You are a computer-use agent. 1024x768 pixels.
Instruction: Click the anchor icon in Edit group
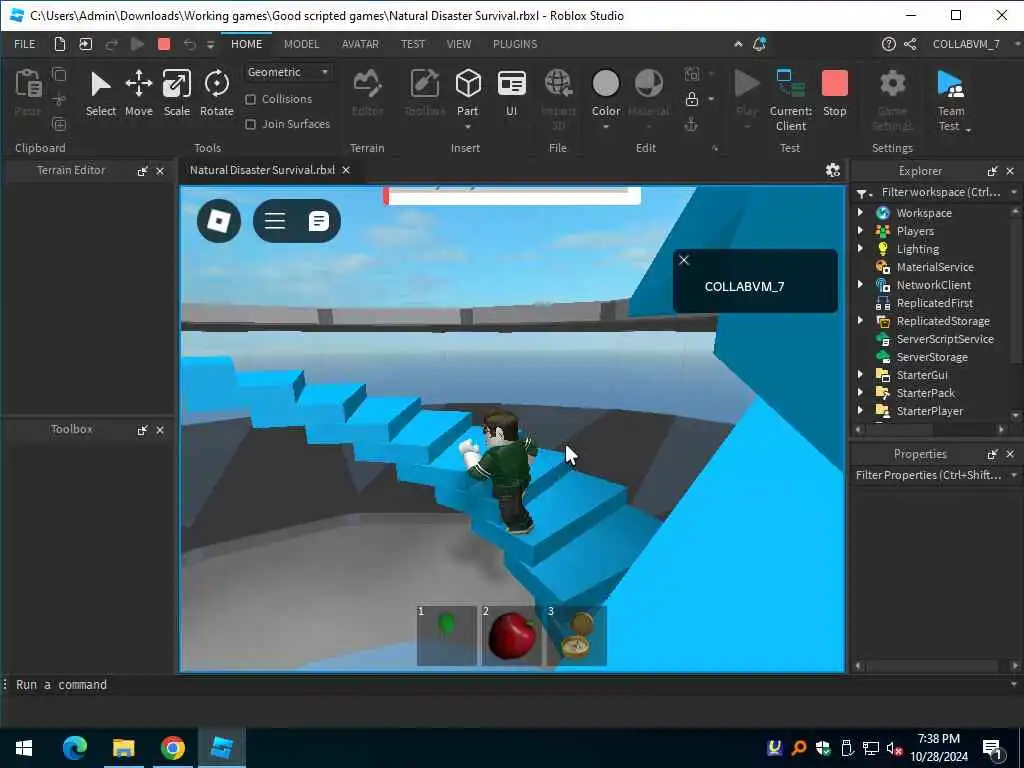click(x=691, y=124)
